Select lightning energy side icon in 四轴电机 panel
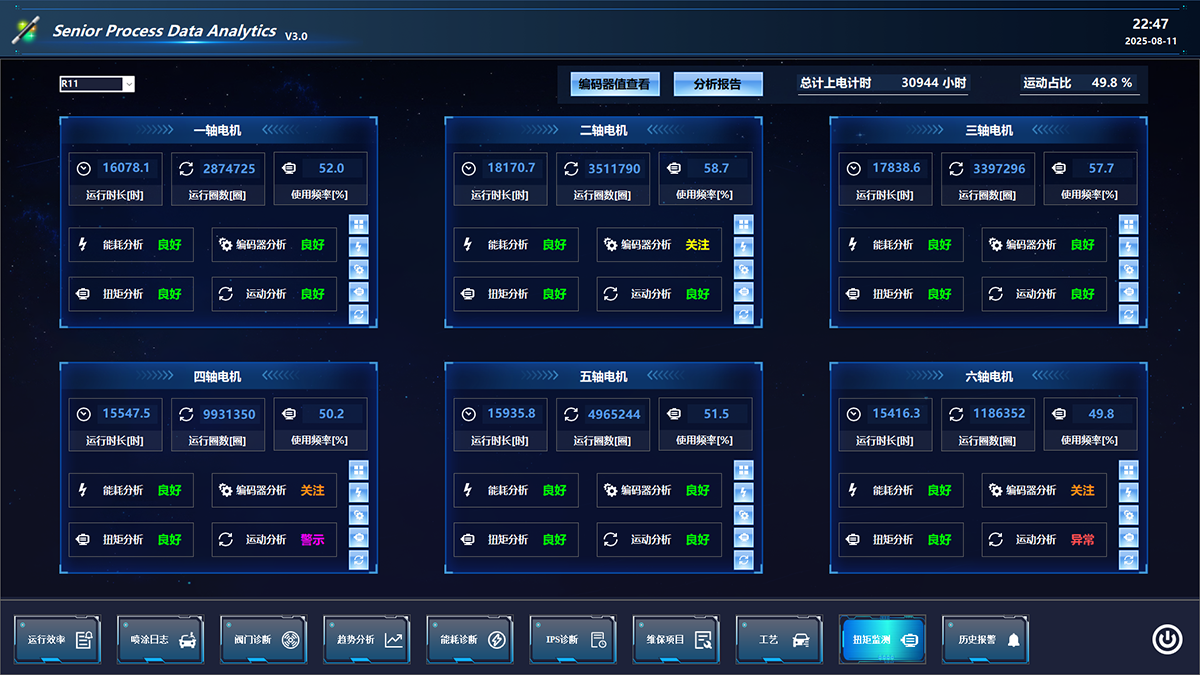The height and width of the screenshot is (675, 1200). pyautogui.click(x=359, y=493)
